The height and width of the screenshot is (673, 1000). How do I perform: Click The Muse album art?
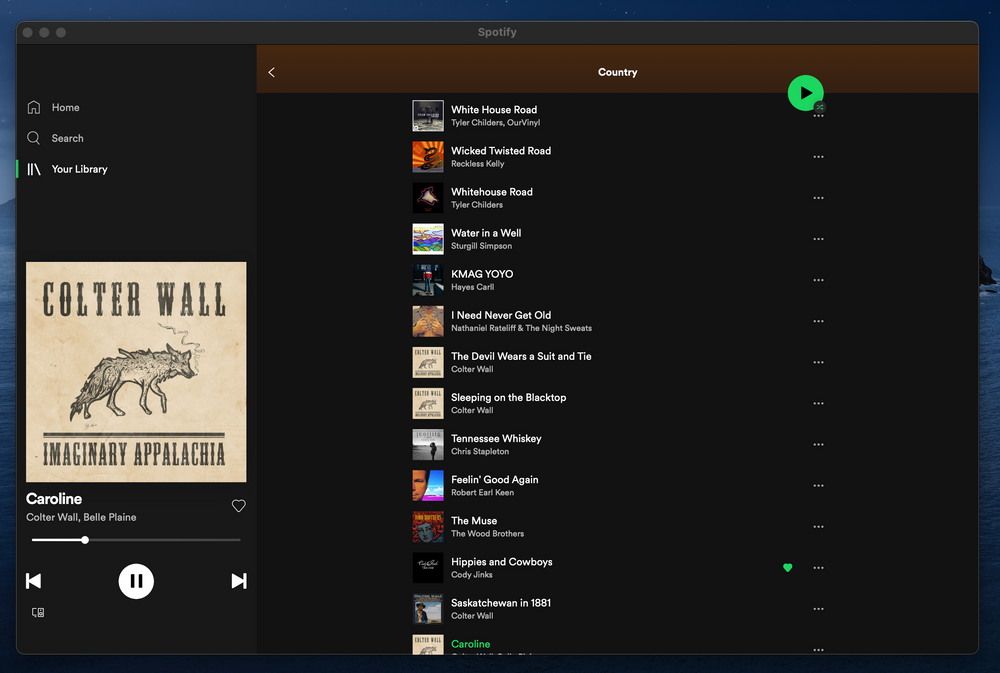428,527
